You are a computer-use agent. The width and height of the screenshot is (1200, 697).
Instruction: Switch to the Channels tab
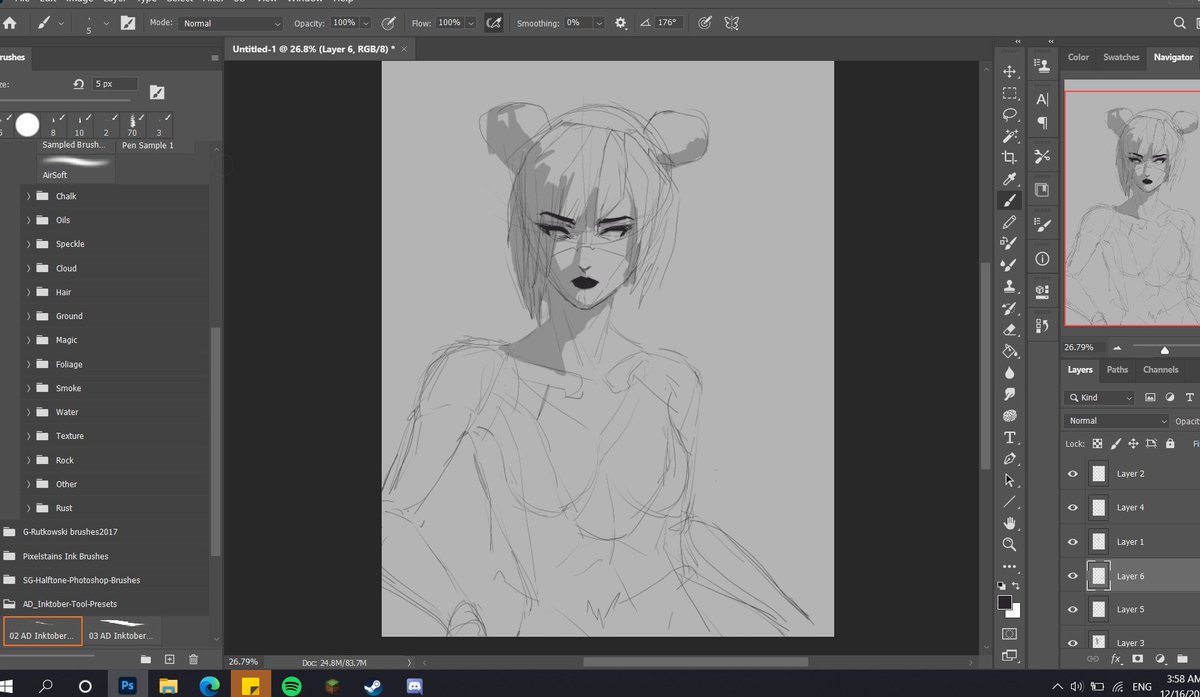tap(1160, 370)
